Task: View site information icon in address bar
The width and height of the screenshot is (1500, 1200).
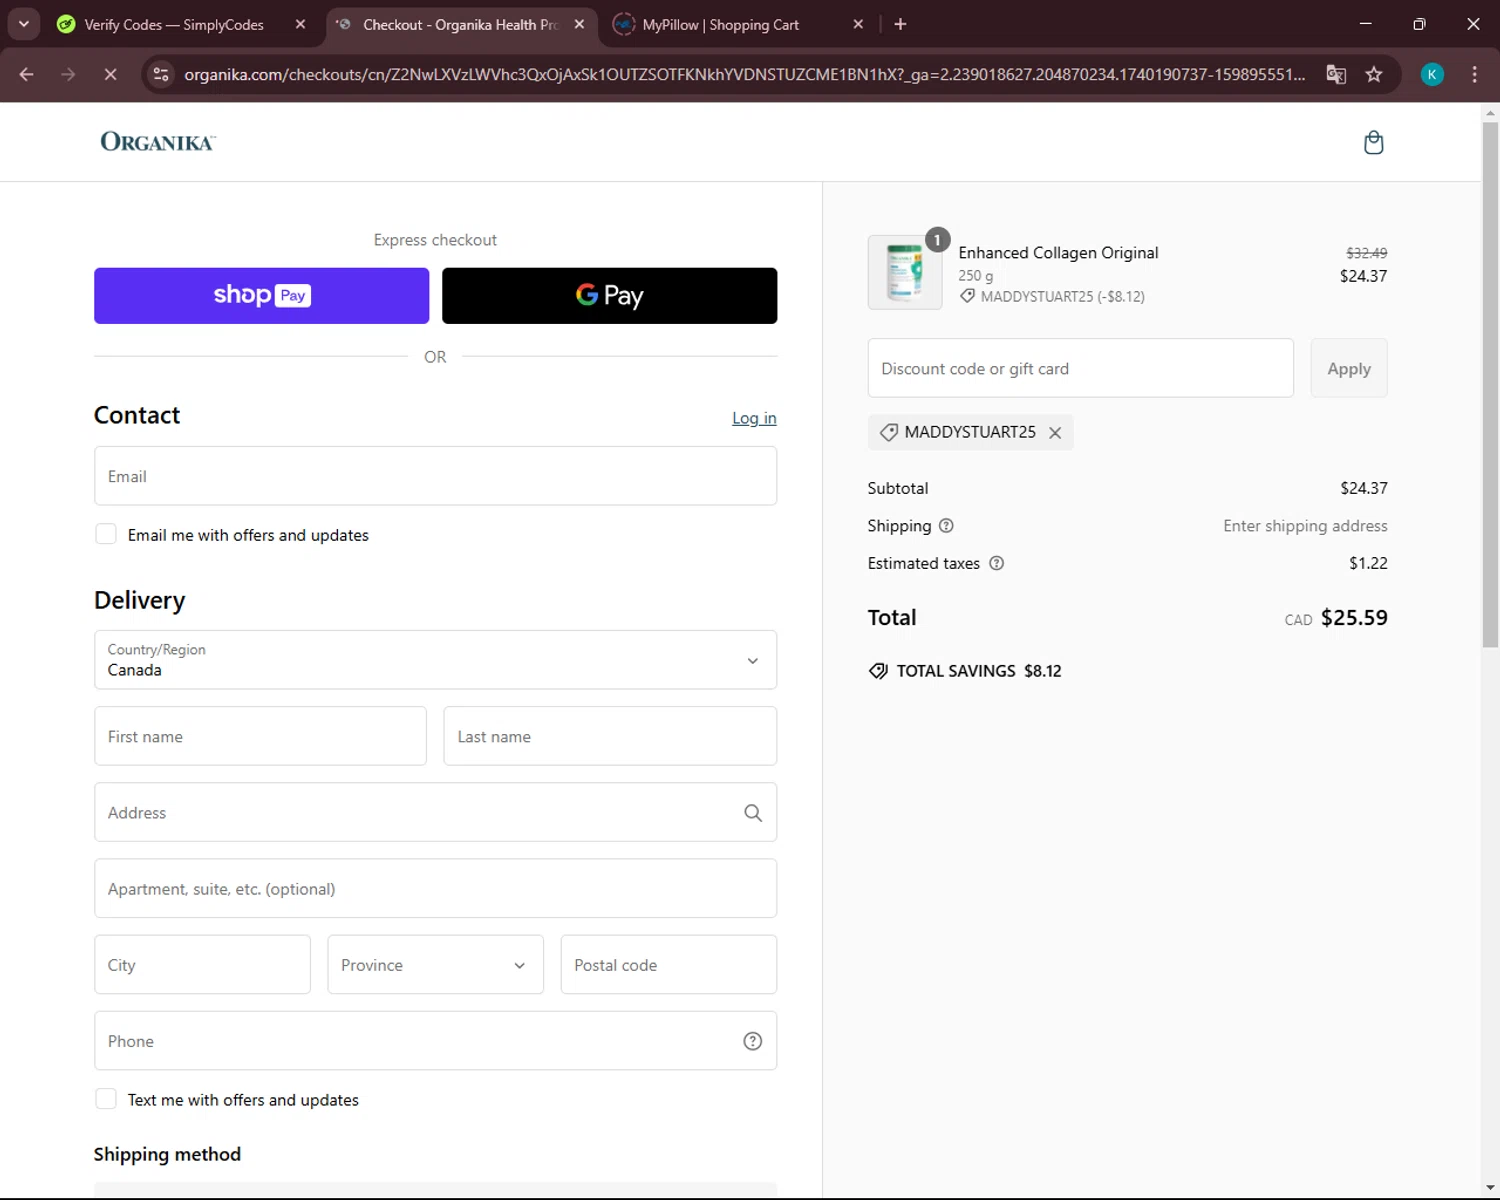Action: (x=161, y=74)
